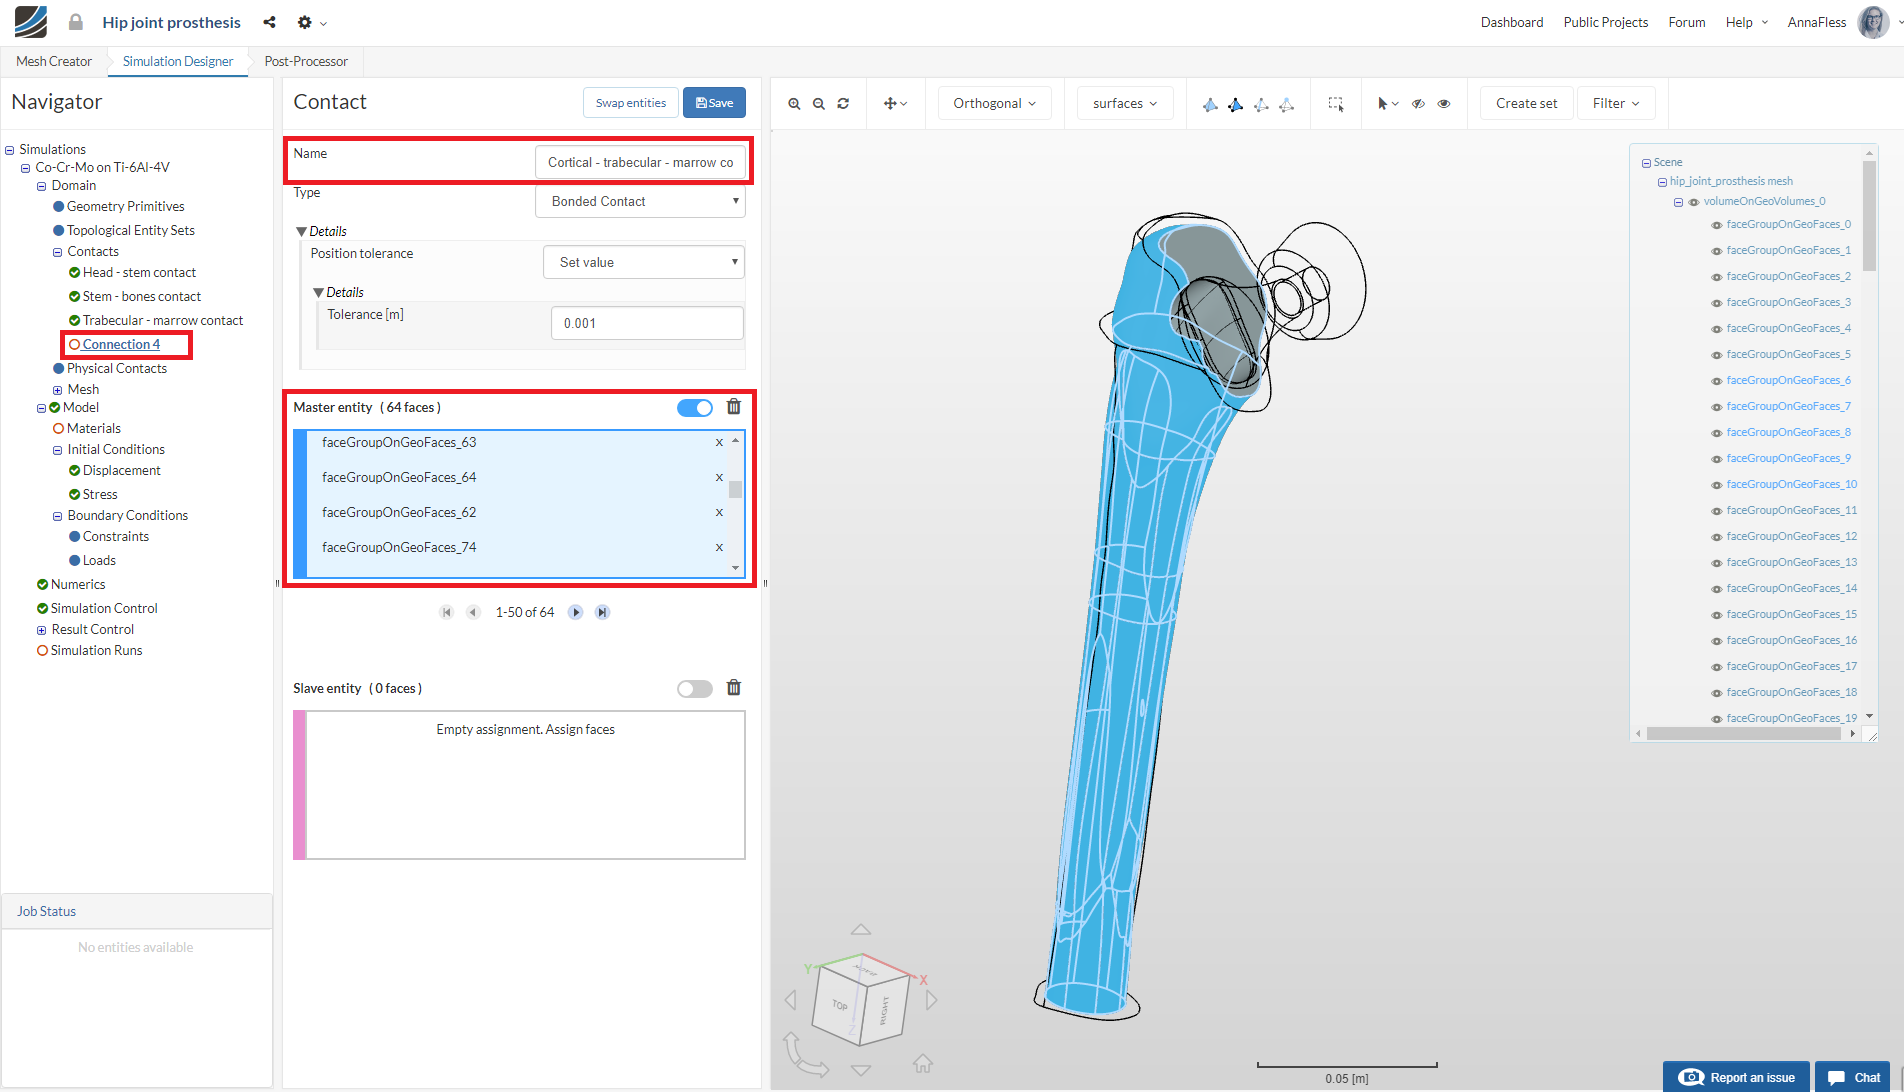Jump to the last page of faces
This screenshot has height=1092, width=1904.
coord(602,612)
